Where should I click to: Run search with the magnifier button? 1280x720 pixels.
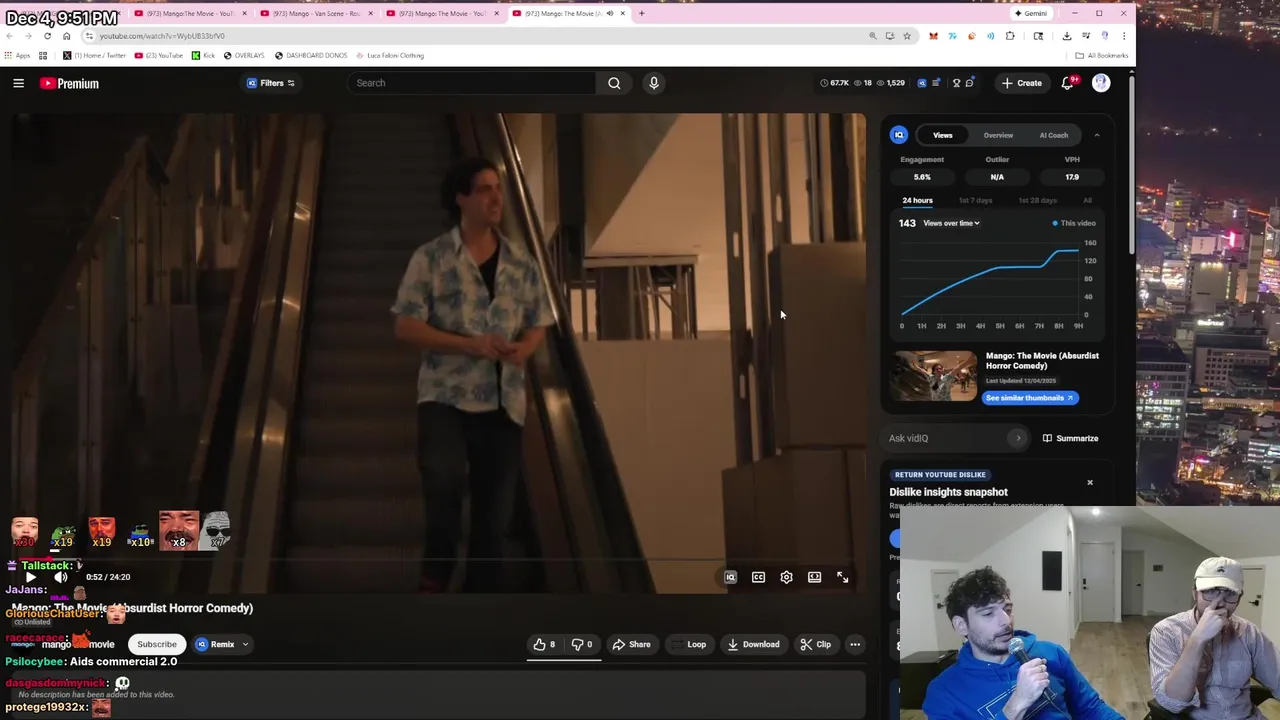[614, 83]
